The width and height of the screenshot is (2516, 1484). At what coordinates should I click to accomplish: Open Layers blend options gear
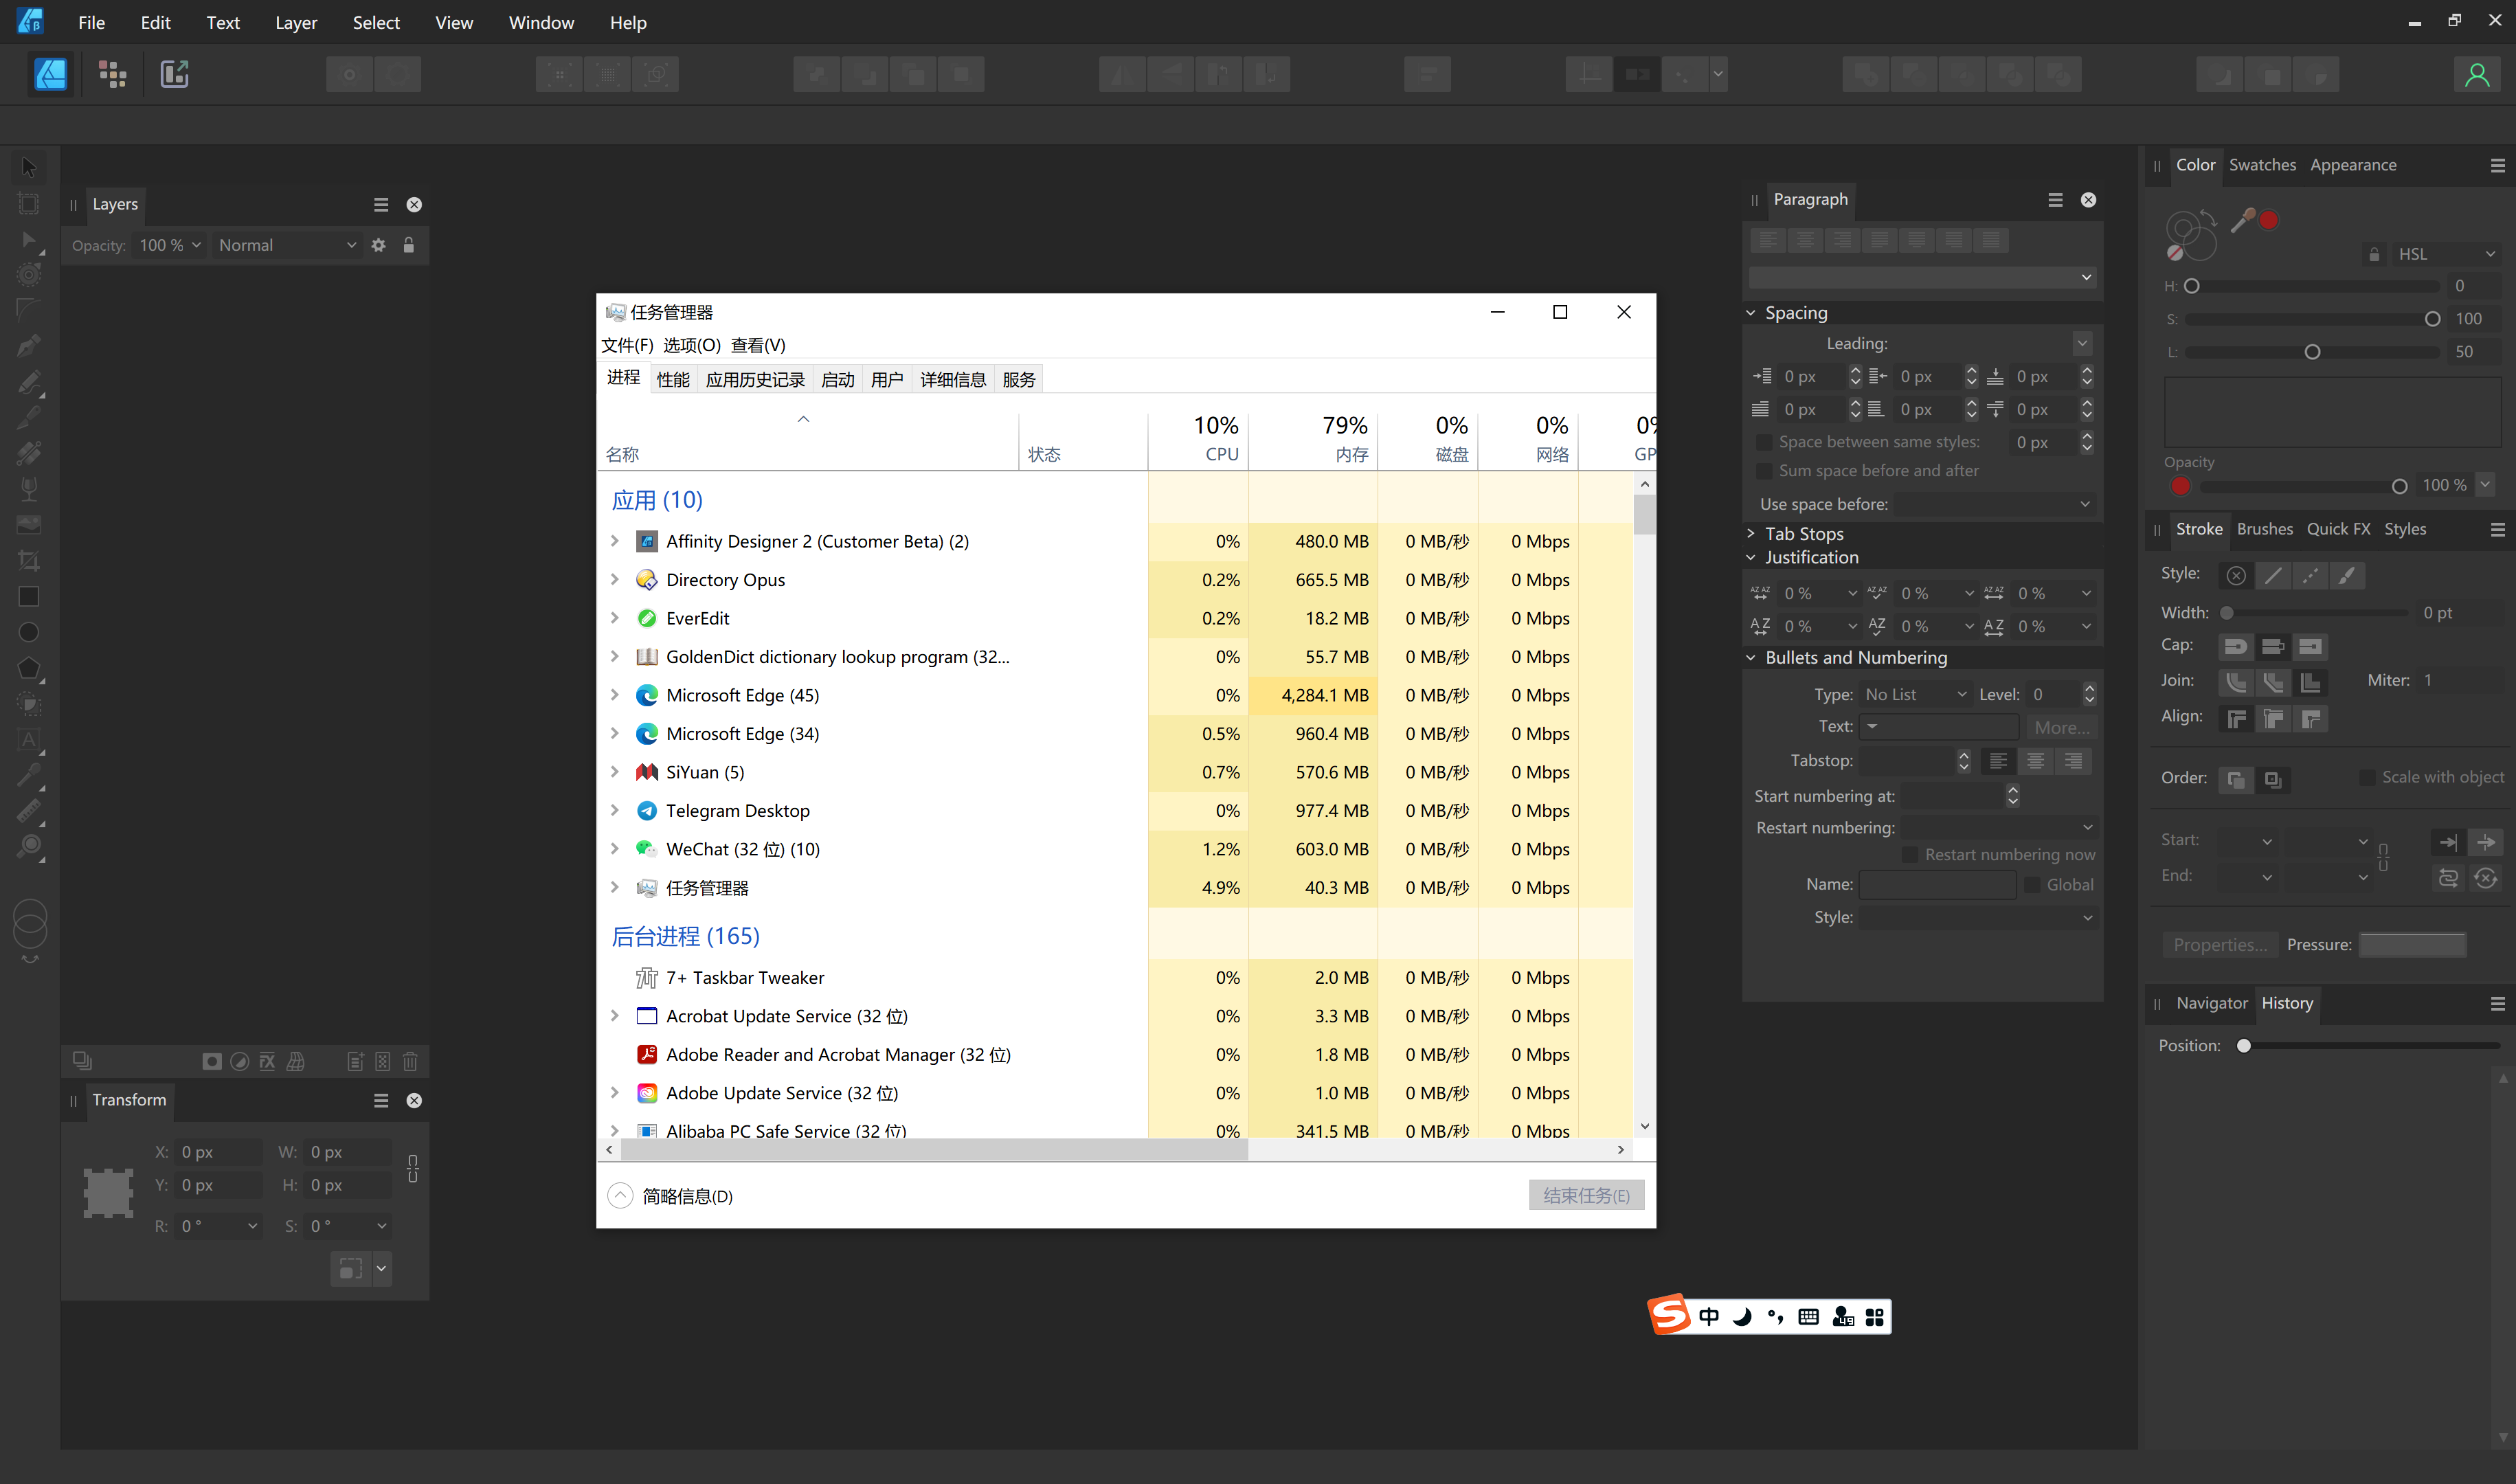tap(378, 245)
